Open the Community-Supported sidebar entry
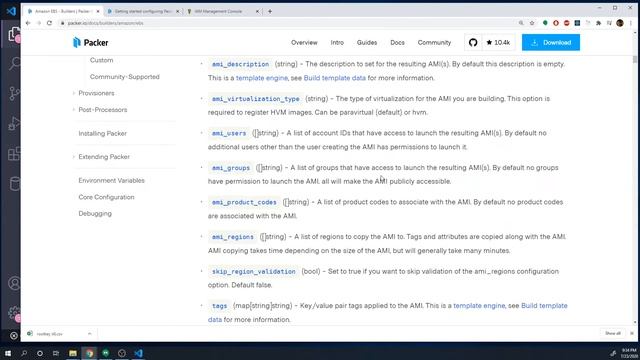This screenshot has width=640, height=360. [124, 77]
